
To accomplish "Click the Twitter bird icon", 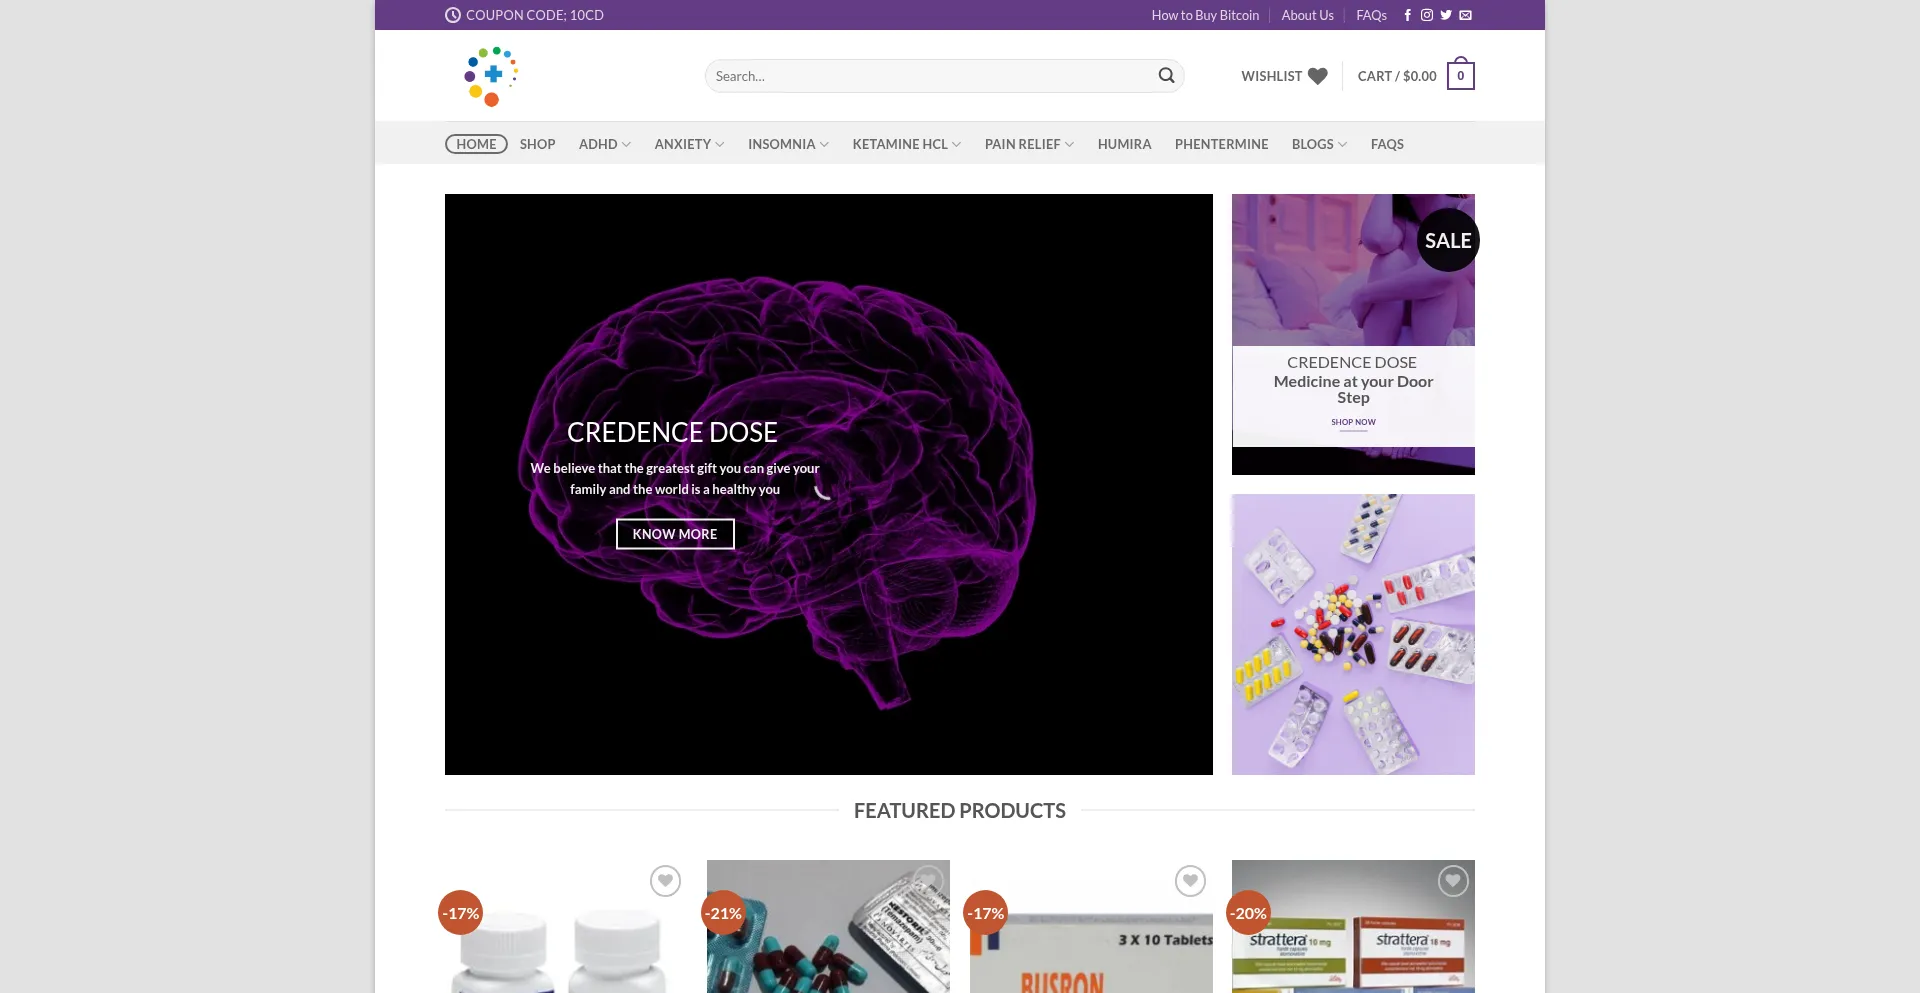I will 1446,15.
